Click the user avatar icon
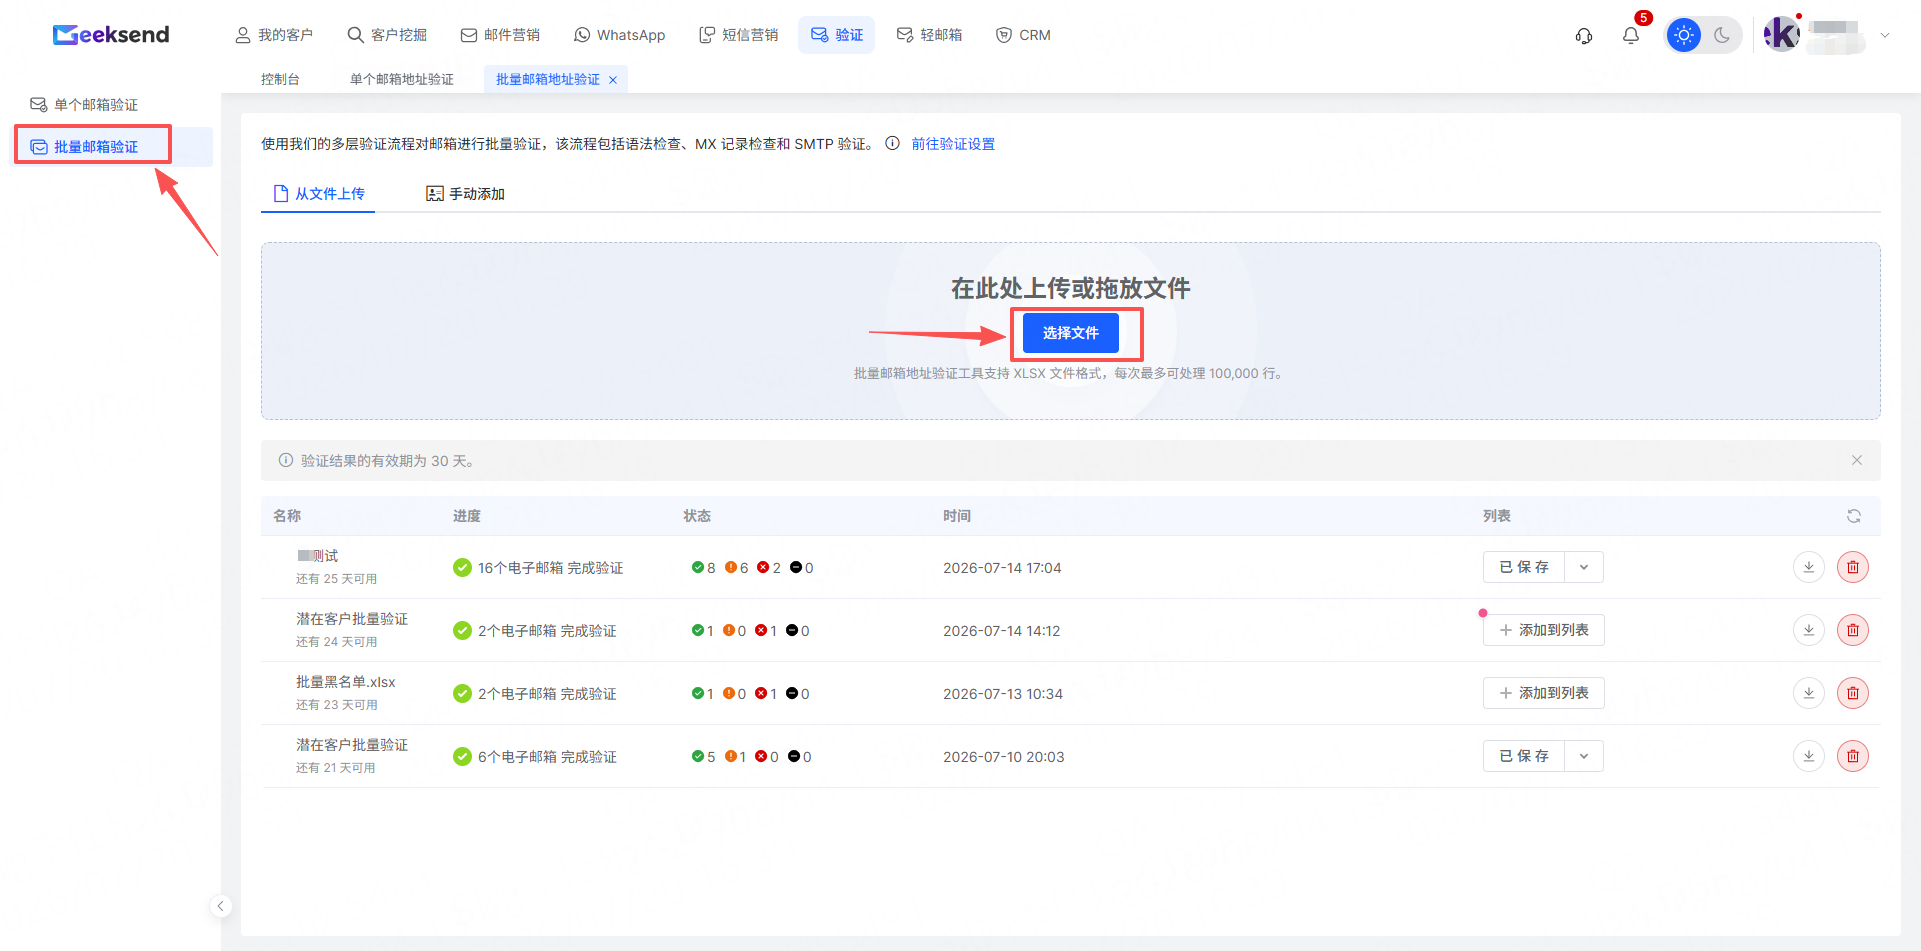 [x=1782, y=34]
